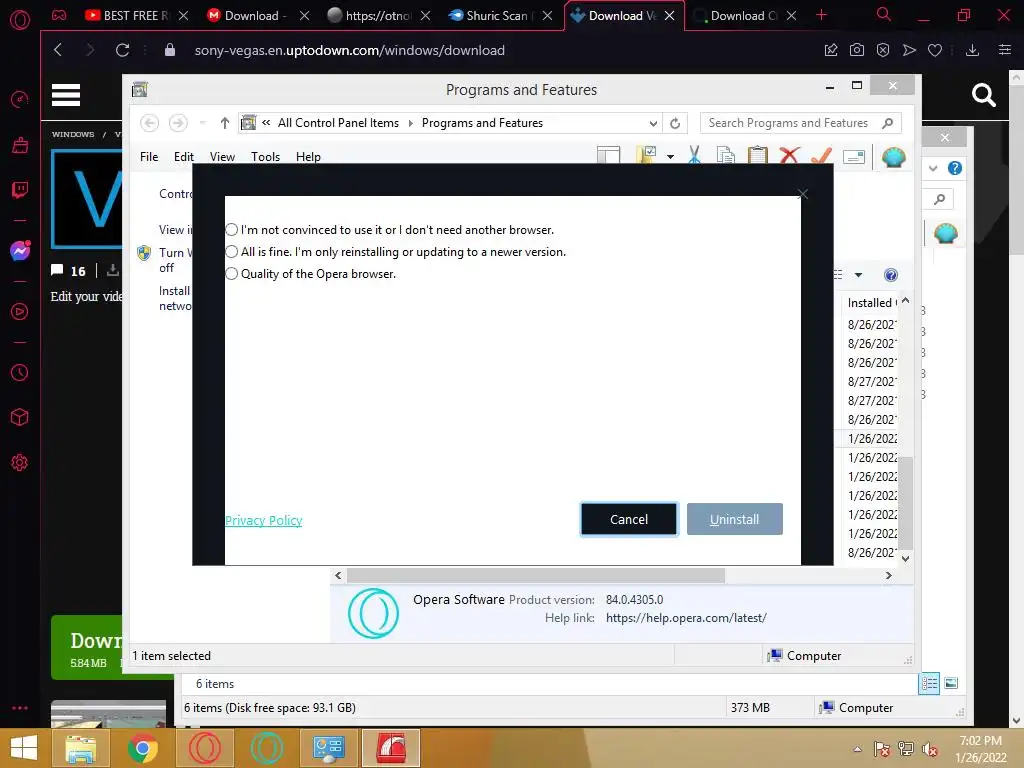Reload the uptodown page

(x=122, y=50)
